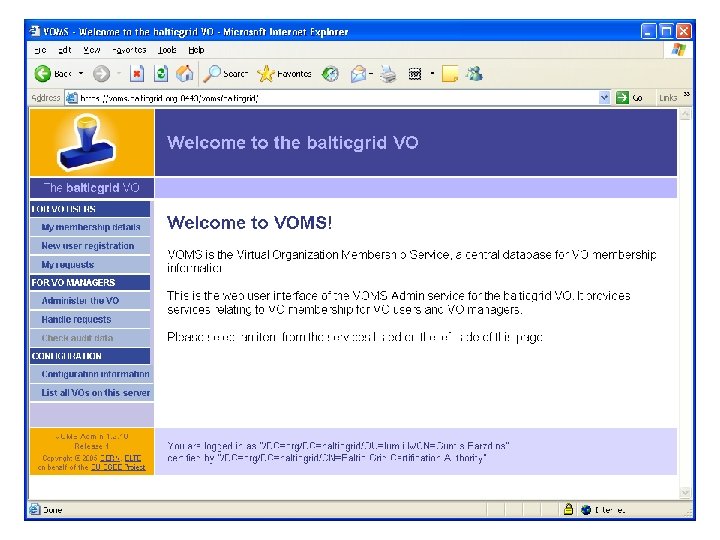The image size is (720, 540).
Task: Expand the Links toolbar chevron
Action: [x=686, y=94]
